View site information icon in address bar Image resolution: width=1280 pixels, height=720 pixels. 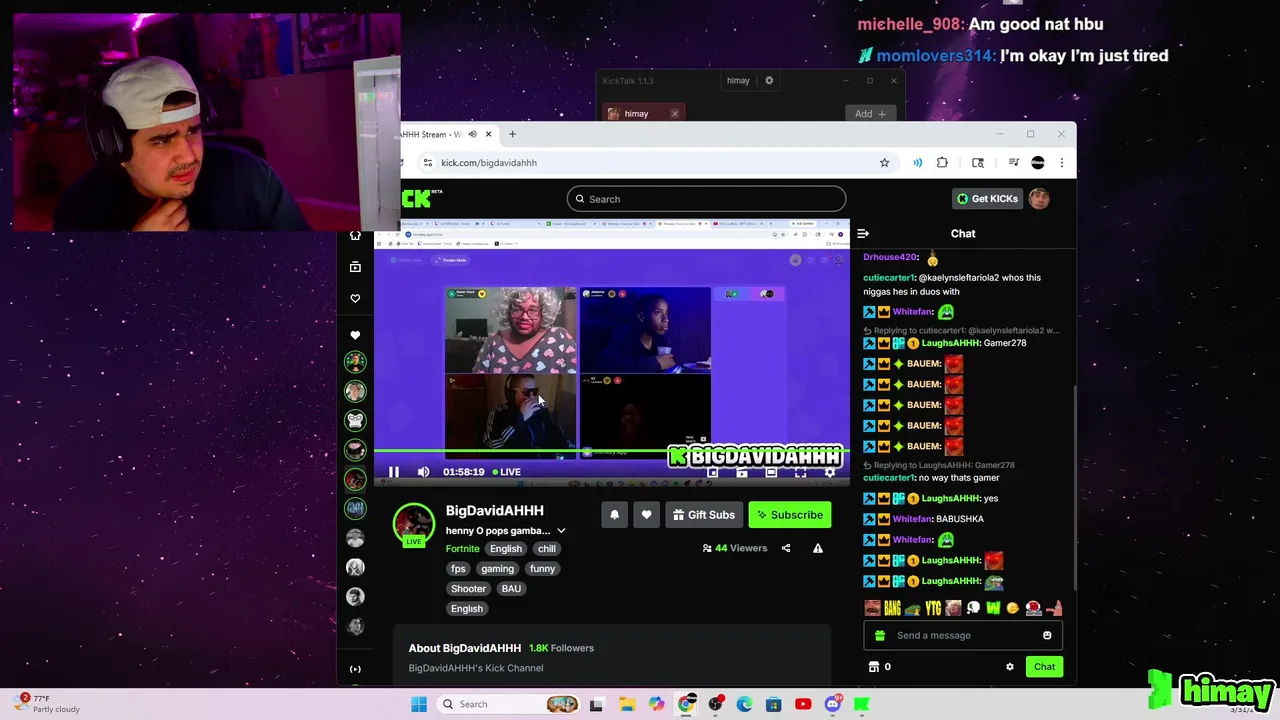pyautogui.click(x=428, y=163)
